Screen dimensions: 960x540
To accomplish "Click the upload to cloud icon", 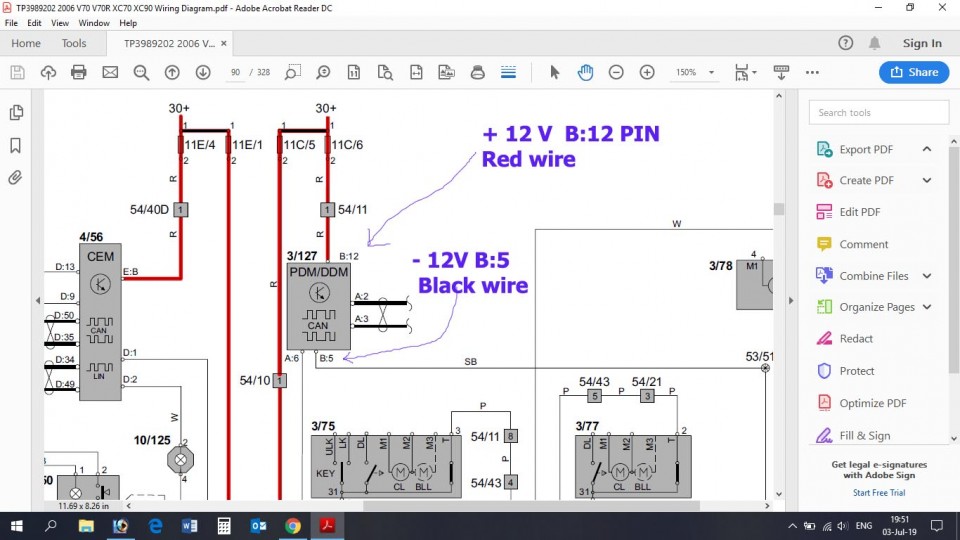I will coord(48,72).
